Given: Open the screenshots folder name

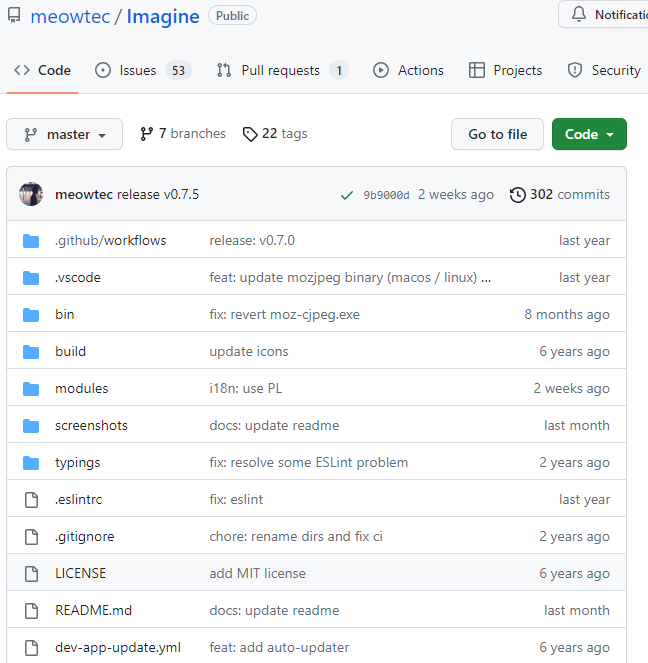Looking at the screenshot, I should [x=91, y=426].
